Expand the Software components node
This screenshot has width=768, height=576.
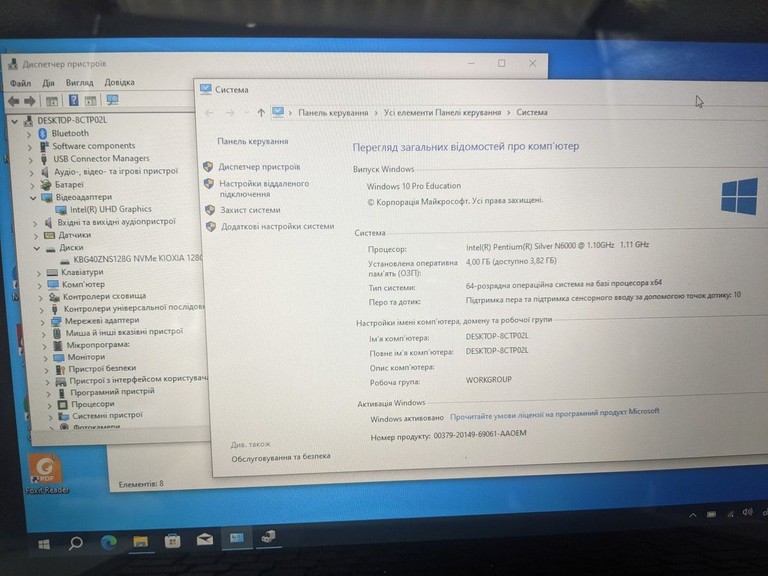29,147
